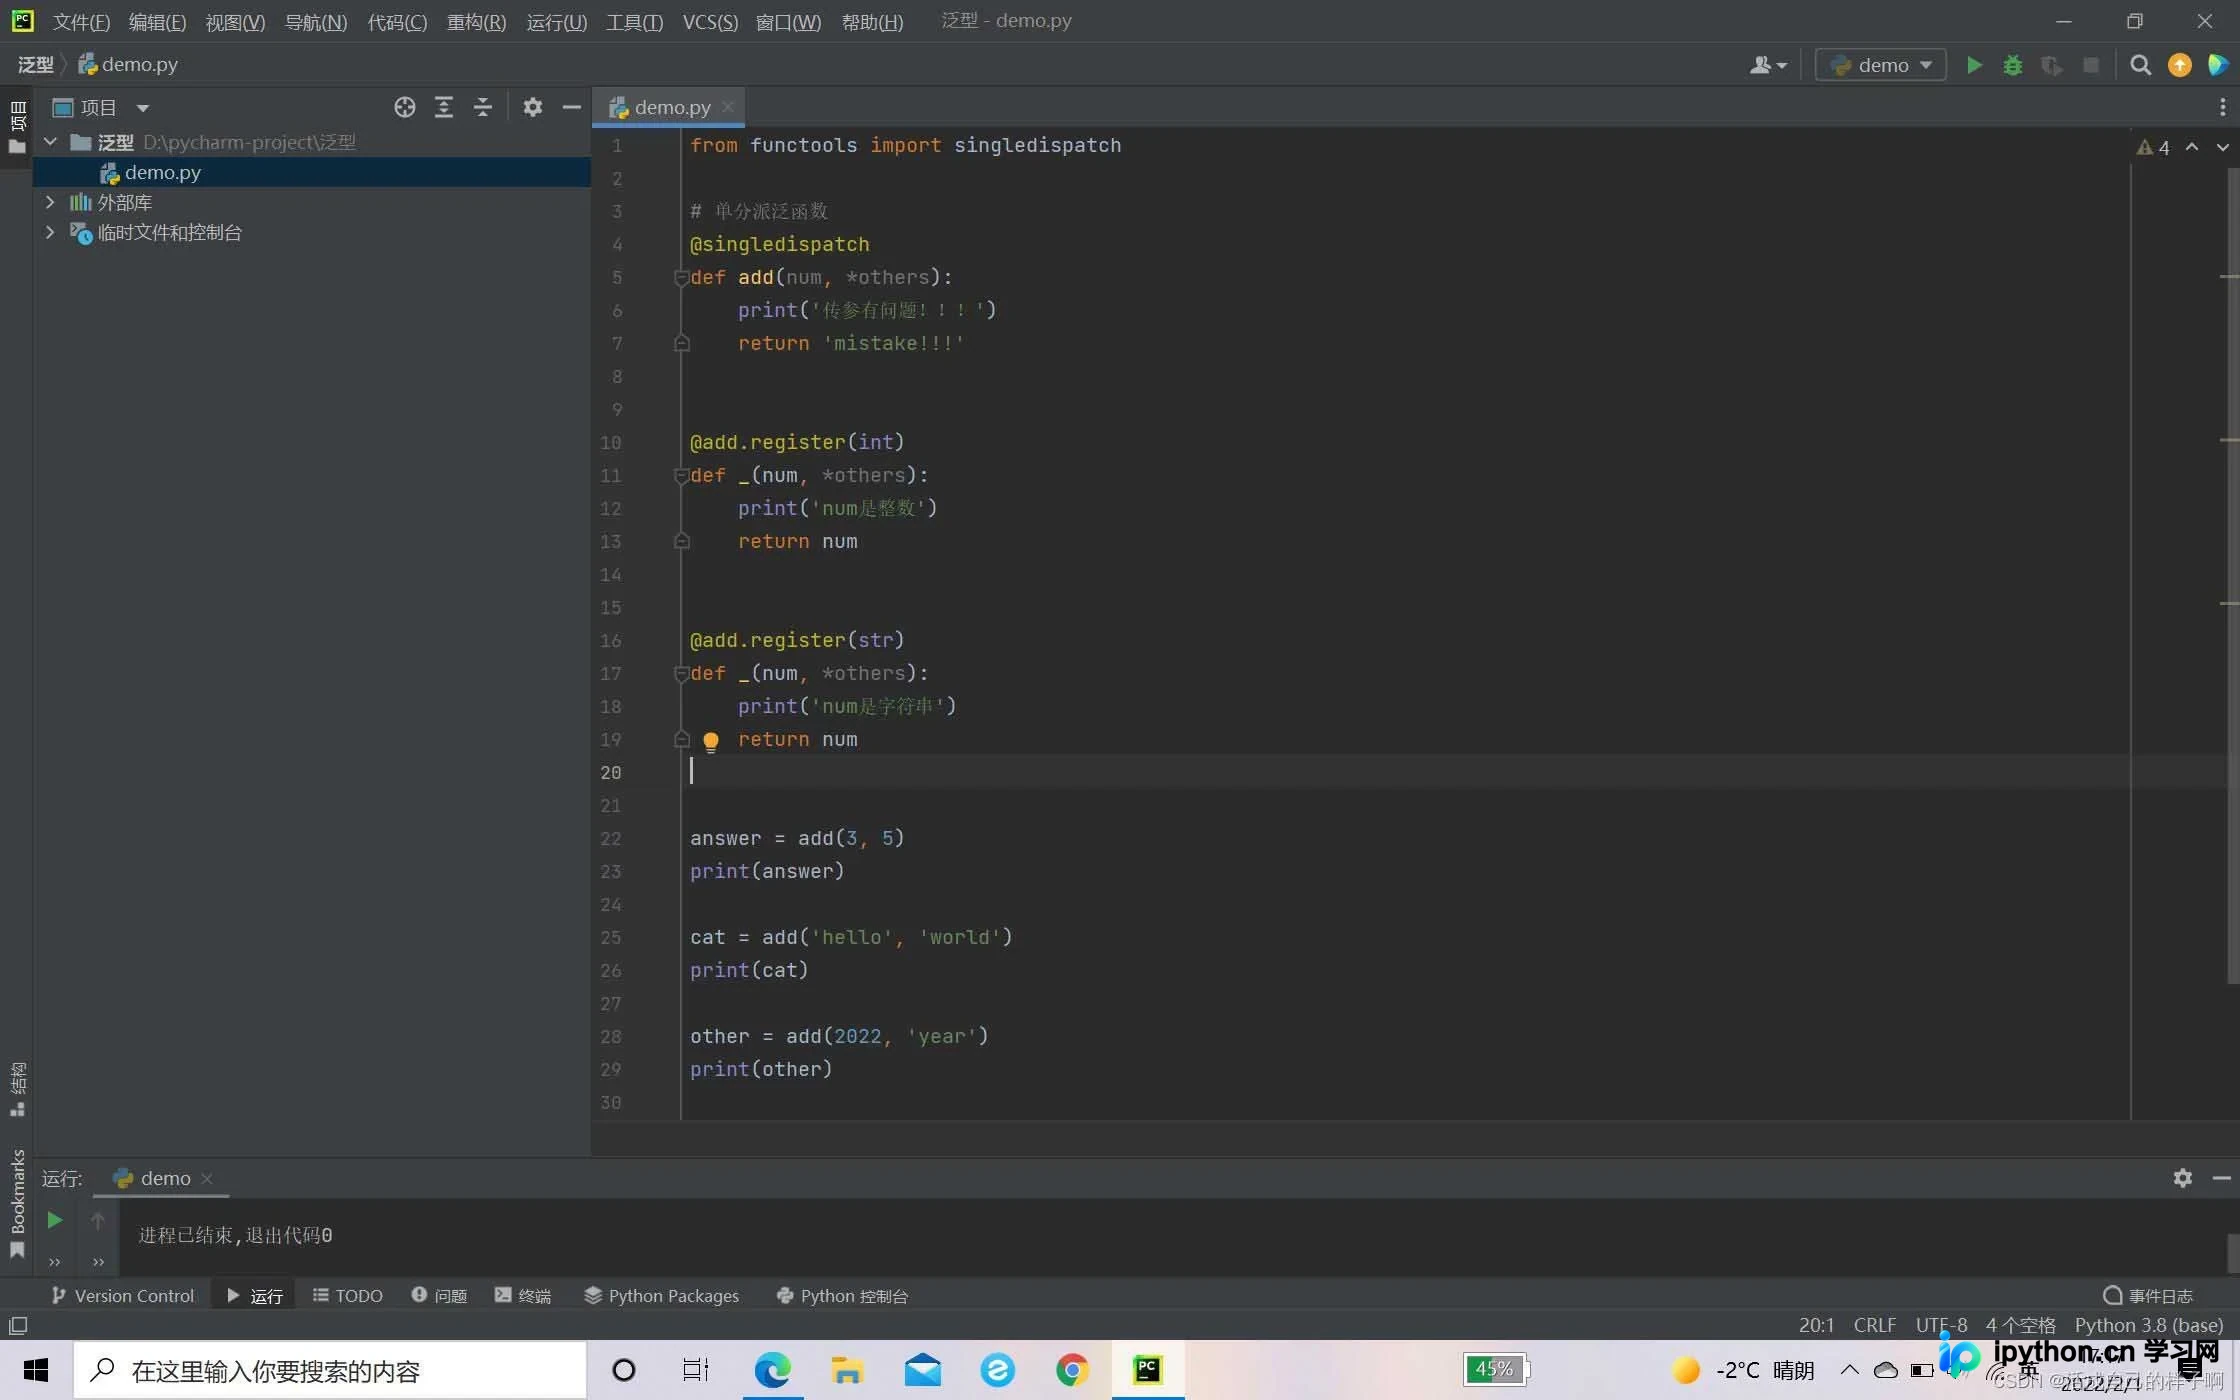Viewport: 2240px width, 1400px height.
Task: Open the 问题 tool window
Action: coord(439,1296)
